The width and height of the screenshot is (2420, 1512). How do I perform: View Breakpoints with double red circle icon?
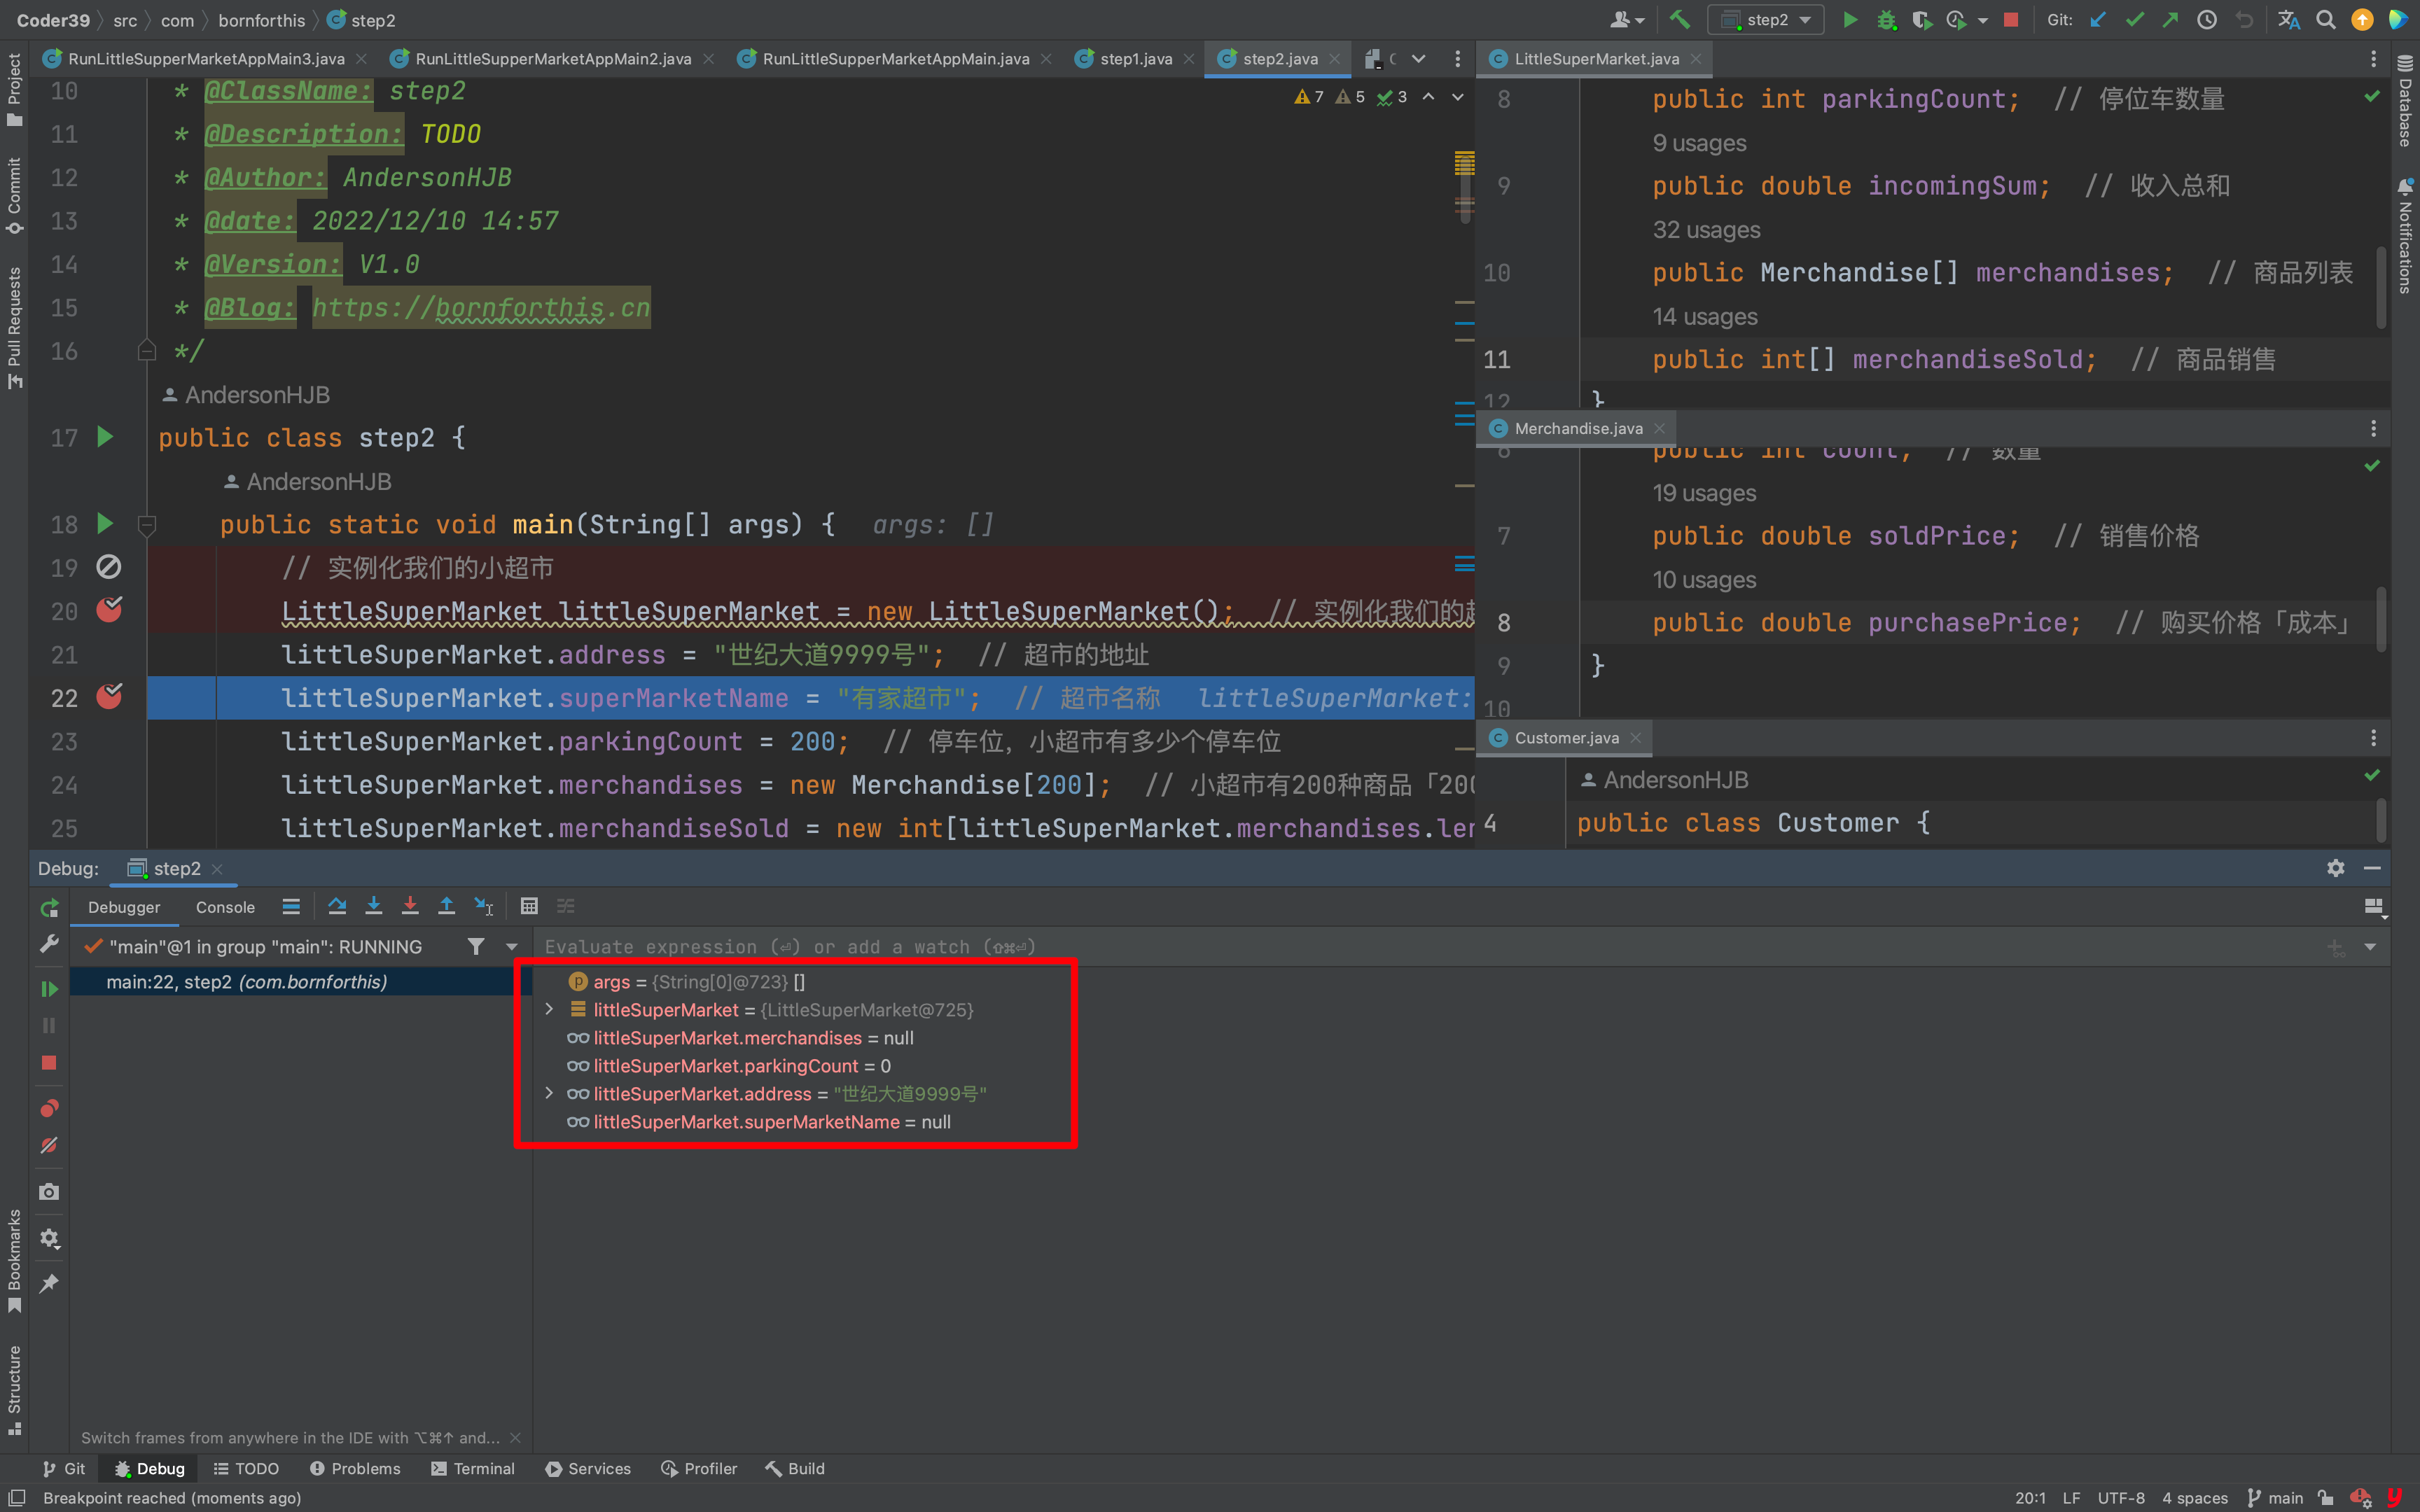pos(49,1108)
